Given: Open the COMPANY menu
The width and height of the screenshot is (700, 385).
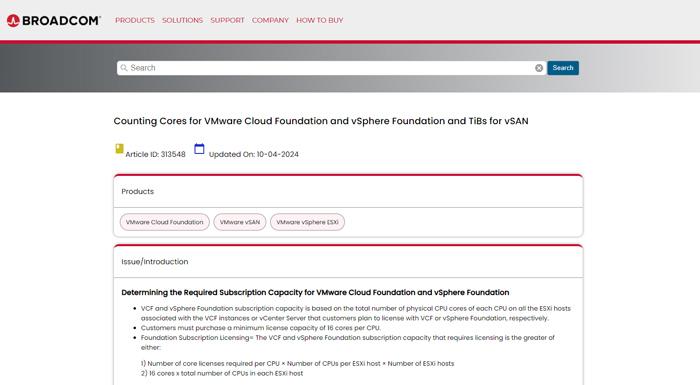Looking at the screenshot, I should coord(270,21).
